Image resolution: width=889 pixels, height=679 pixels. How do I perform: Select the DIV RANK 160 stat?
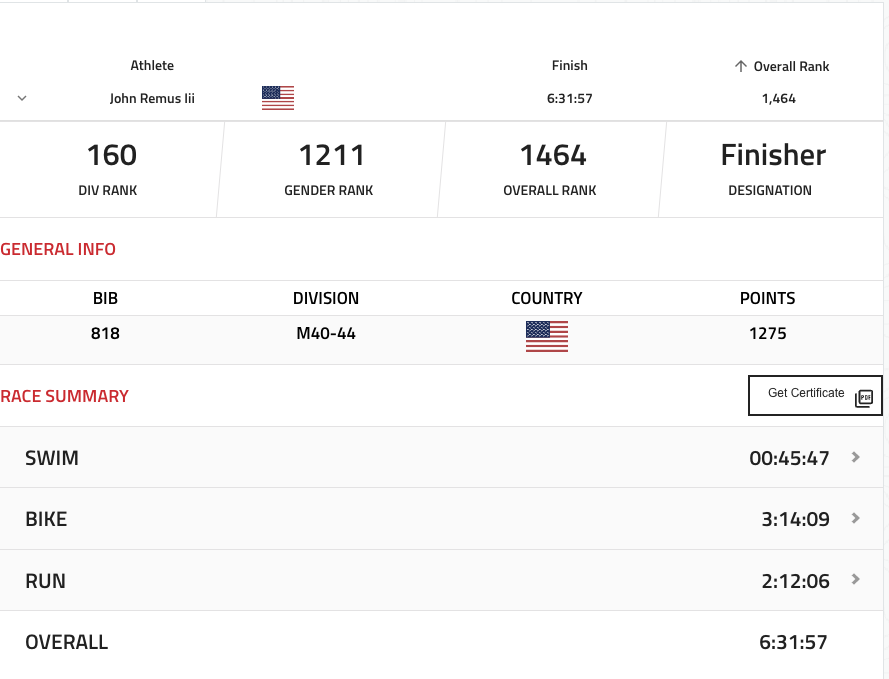pyautogui.click(x=111, y=169)
